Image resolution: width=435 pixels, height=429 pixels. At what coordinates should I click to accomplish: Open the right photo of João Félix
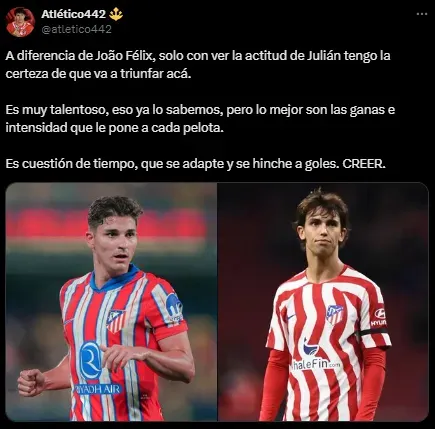(323, 302)
